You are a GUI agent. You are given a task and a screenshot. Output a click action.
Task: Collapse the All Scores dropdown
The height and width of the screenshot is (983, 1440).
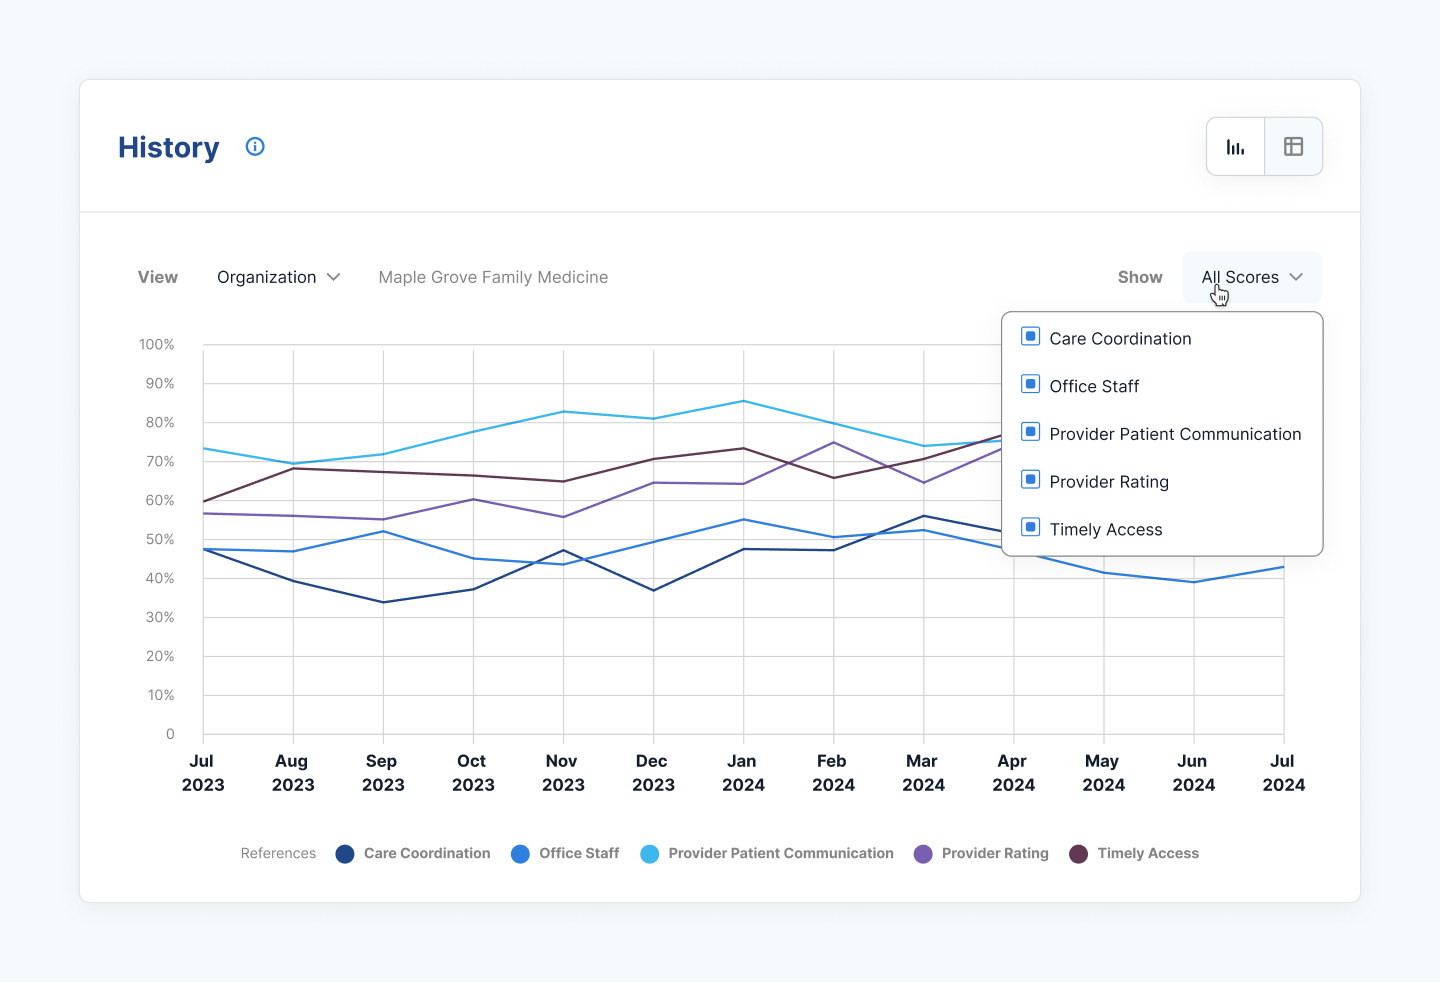pos(1252,277)
